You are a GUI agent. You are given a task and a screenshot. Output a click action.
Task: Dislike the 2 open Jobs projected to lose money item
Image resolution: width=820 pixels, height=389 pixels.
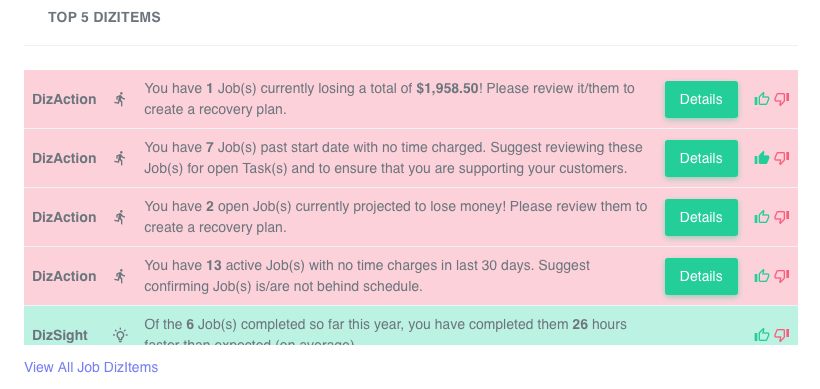pyautogui.click(x=782, y=217)
